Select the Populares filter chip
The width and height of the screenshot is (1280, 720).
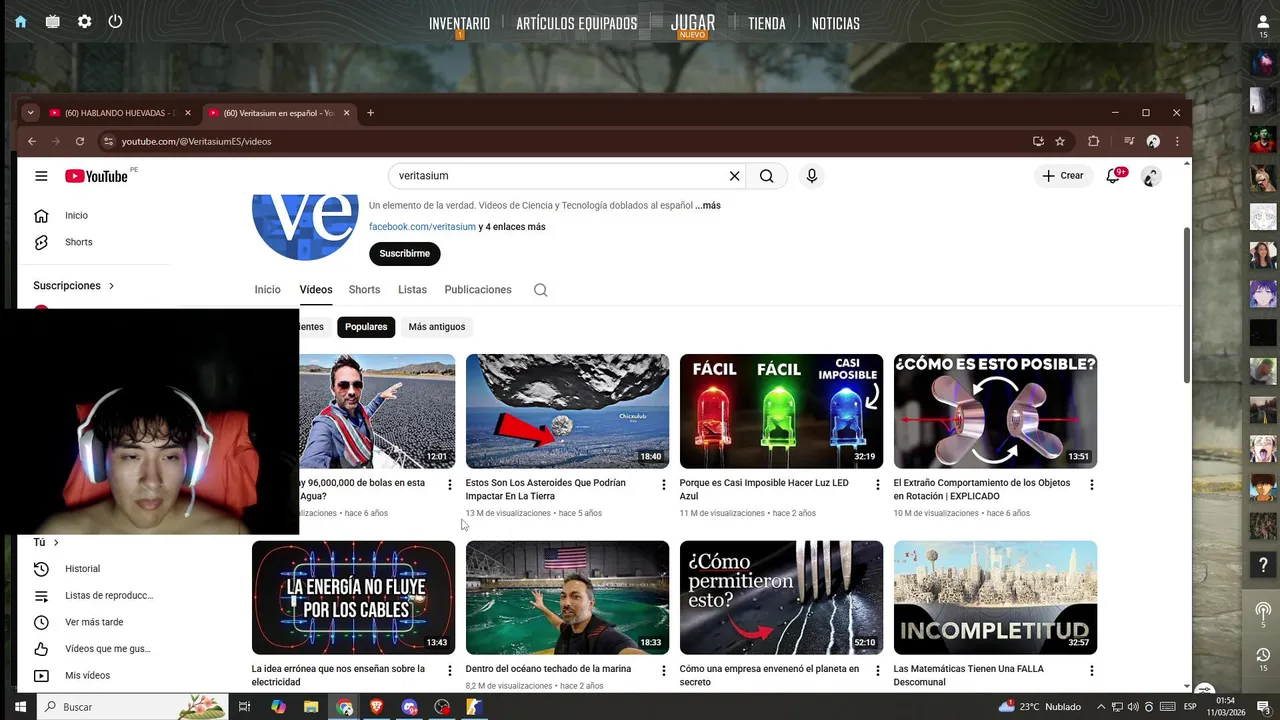coord(366,327)
